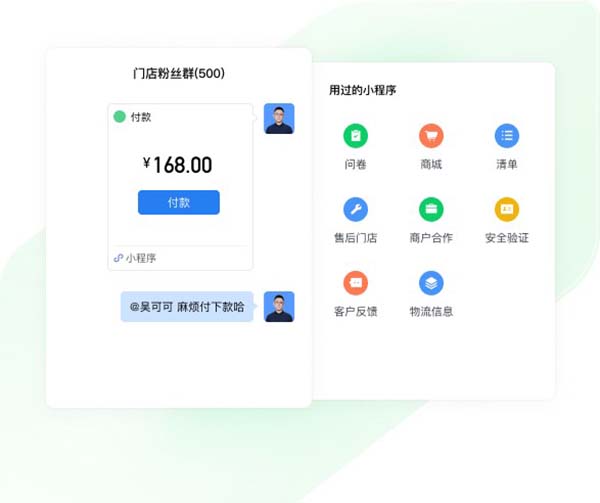Click the 小程序 link at card bottom

coord(141,258)
